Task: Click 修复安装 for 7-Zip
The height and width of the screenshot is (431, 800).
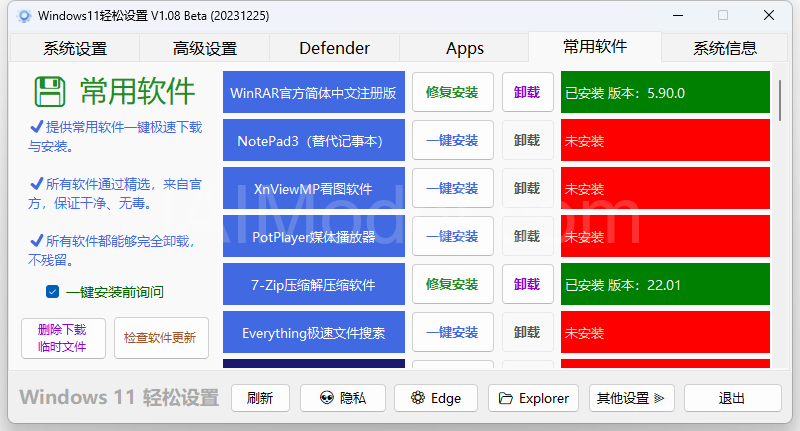Action: point(453,284)
